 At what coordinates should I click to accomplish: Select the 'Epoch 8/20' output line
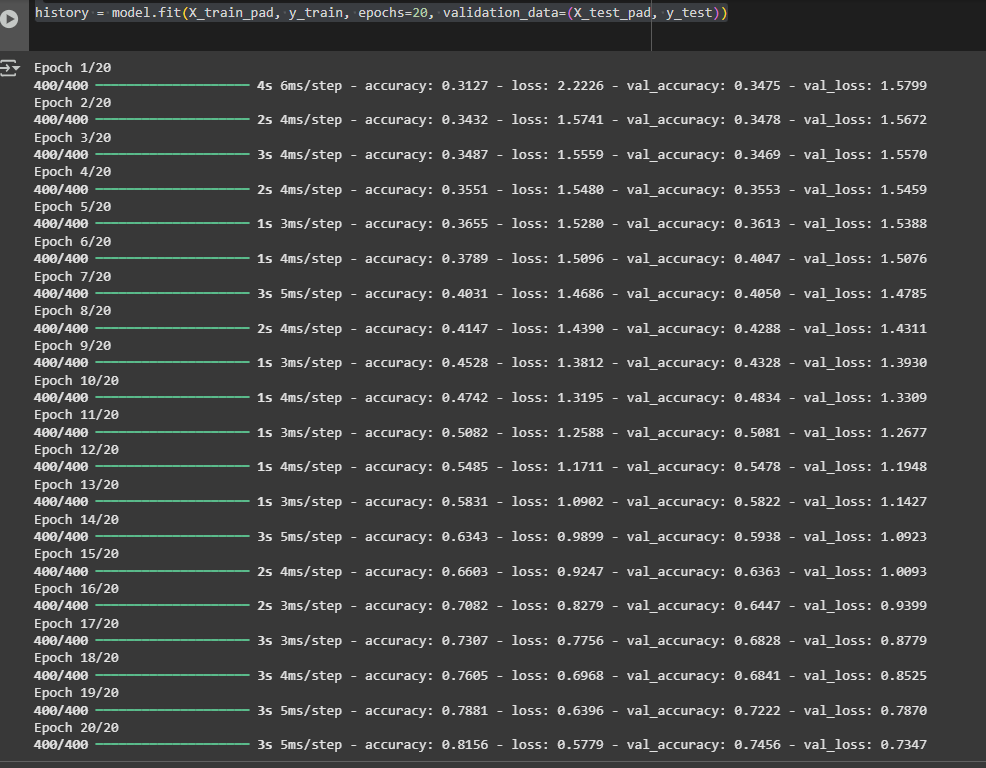coord(72,311)
